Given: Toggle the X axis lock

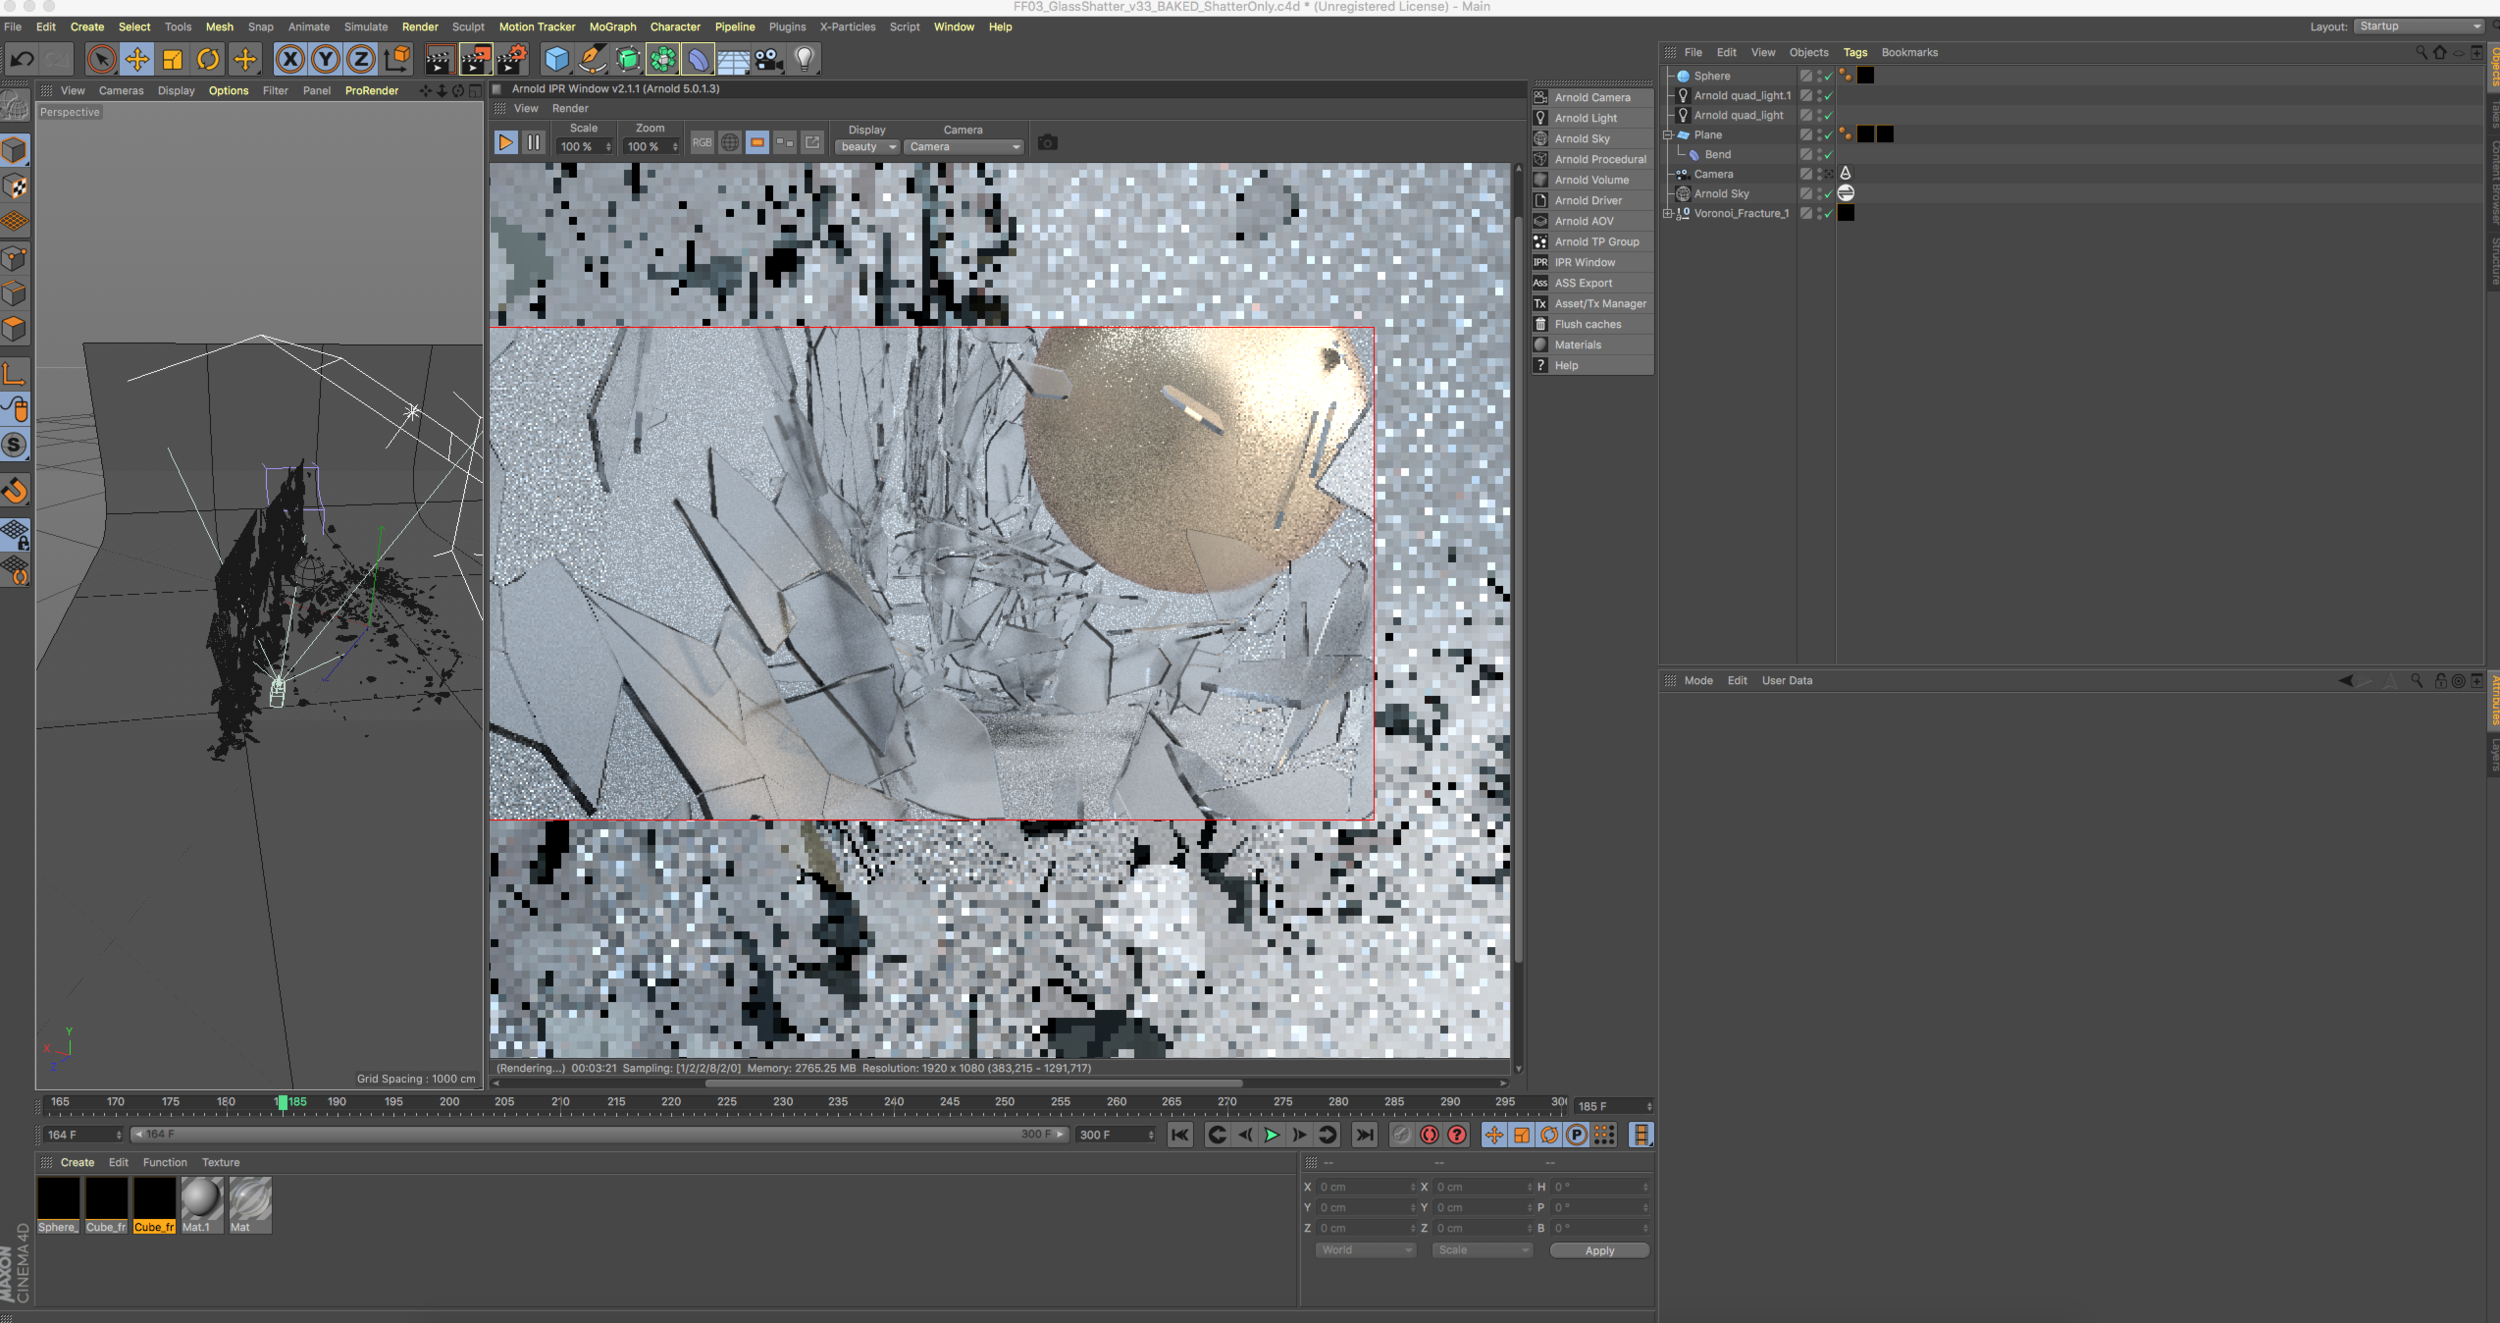Looking at the screenshot, I should click(290, 60).
